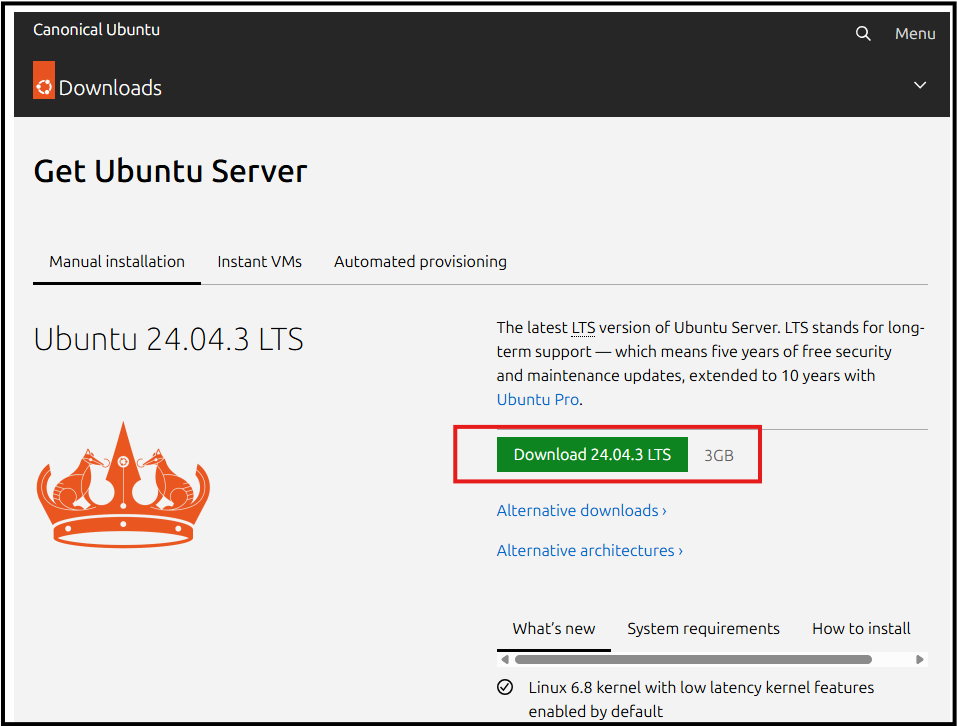Select the What's new tab
The height and width of the screenshot is (726, 957).
coord(554,629)
